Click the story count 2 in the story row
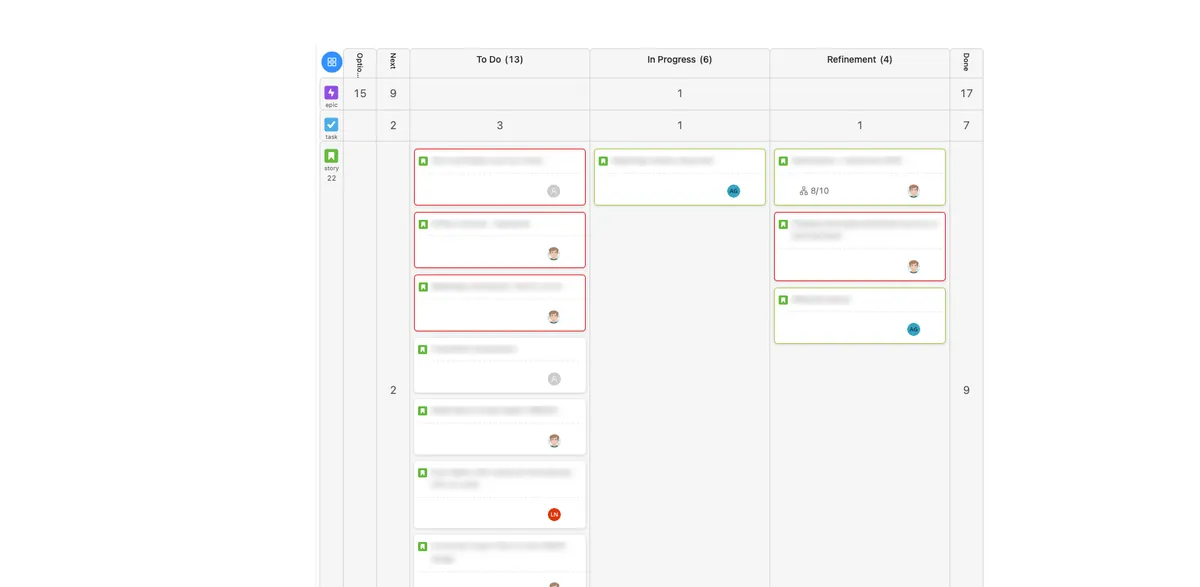The width and height of the screenshot is (1200, 587). coord(393,391)
